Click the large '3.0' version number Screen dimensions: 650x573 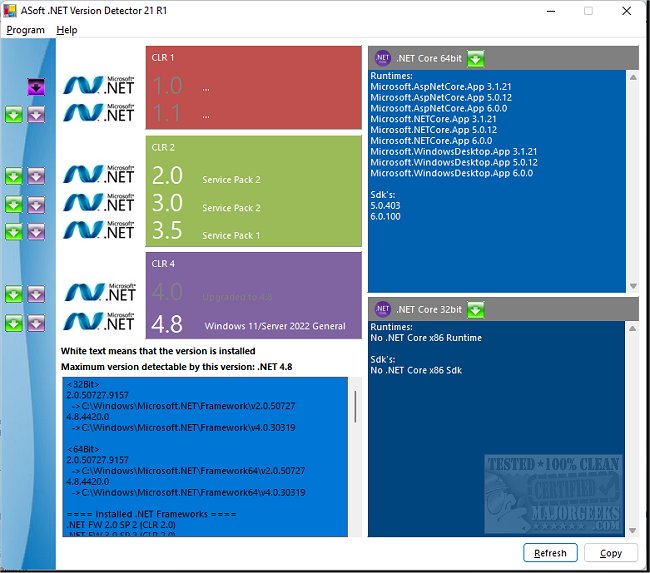click(167, 203)
